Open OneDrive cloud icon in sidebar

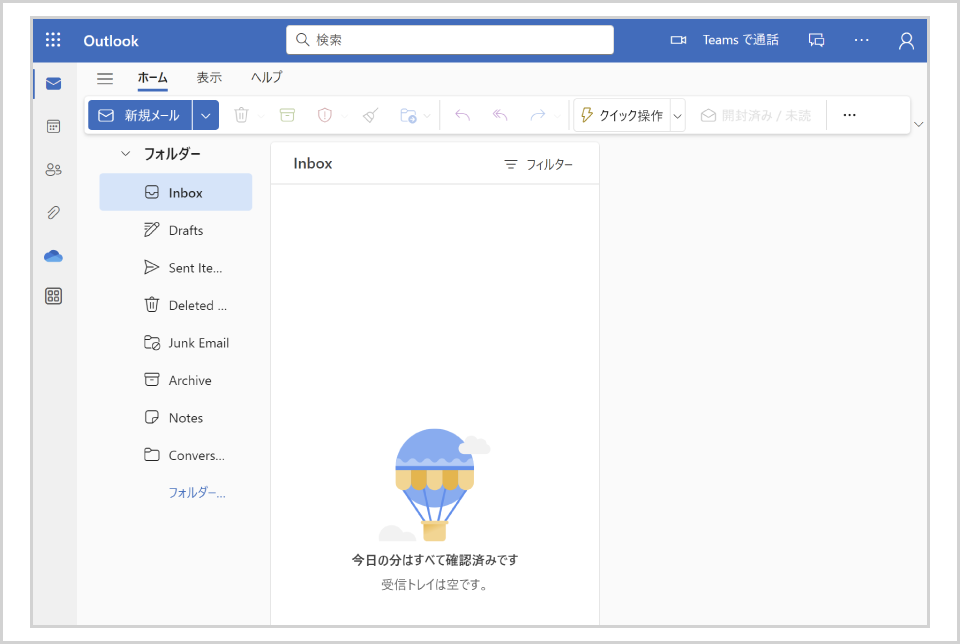54,256
